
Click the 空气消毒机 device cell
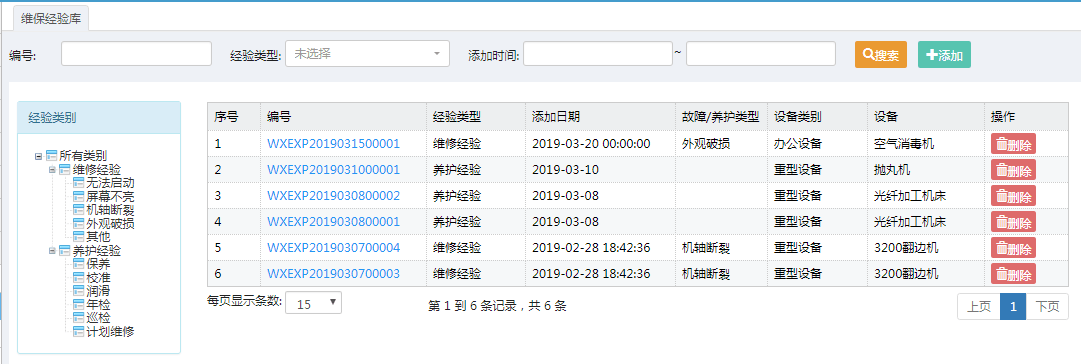click(925, 144)
